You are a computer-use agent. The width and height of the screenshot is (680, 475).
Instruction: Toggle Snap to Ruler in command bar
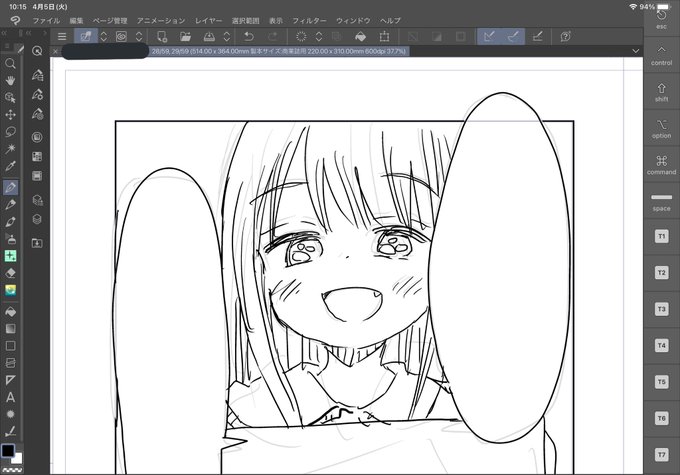pyautogui.click(x=489, y=36)
